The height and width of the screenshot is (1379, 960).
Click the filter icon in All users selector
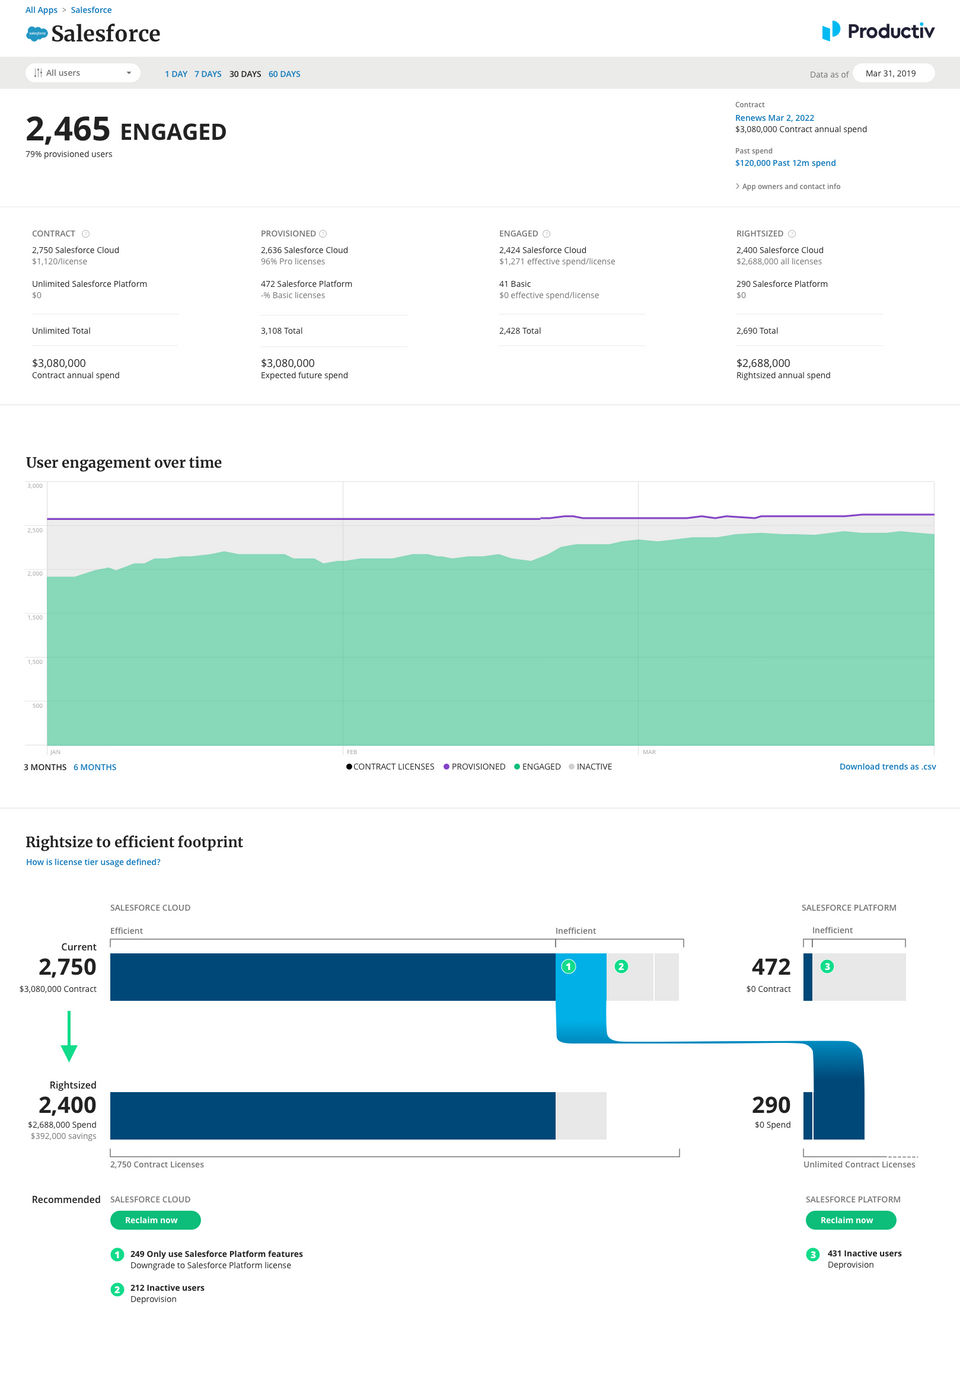[38, 73]
